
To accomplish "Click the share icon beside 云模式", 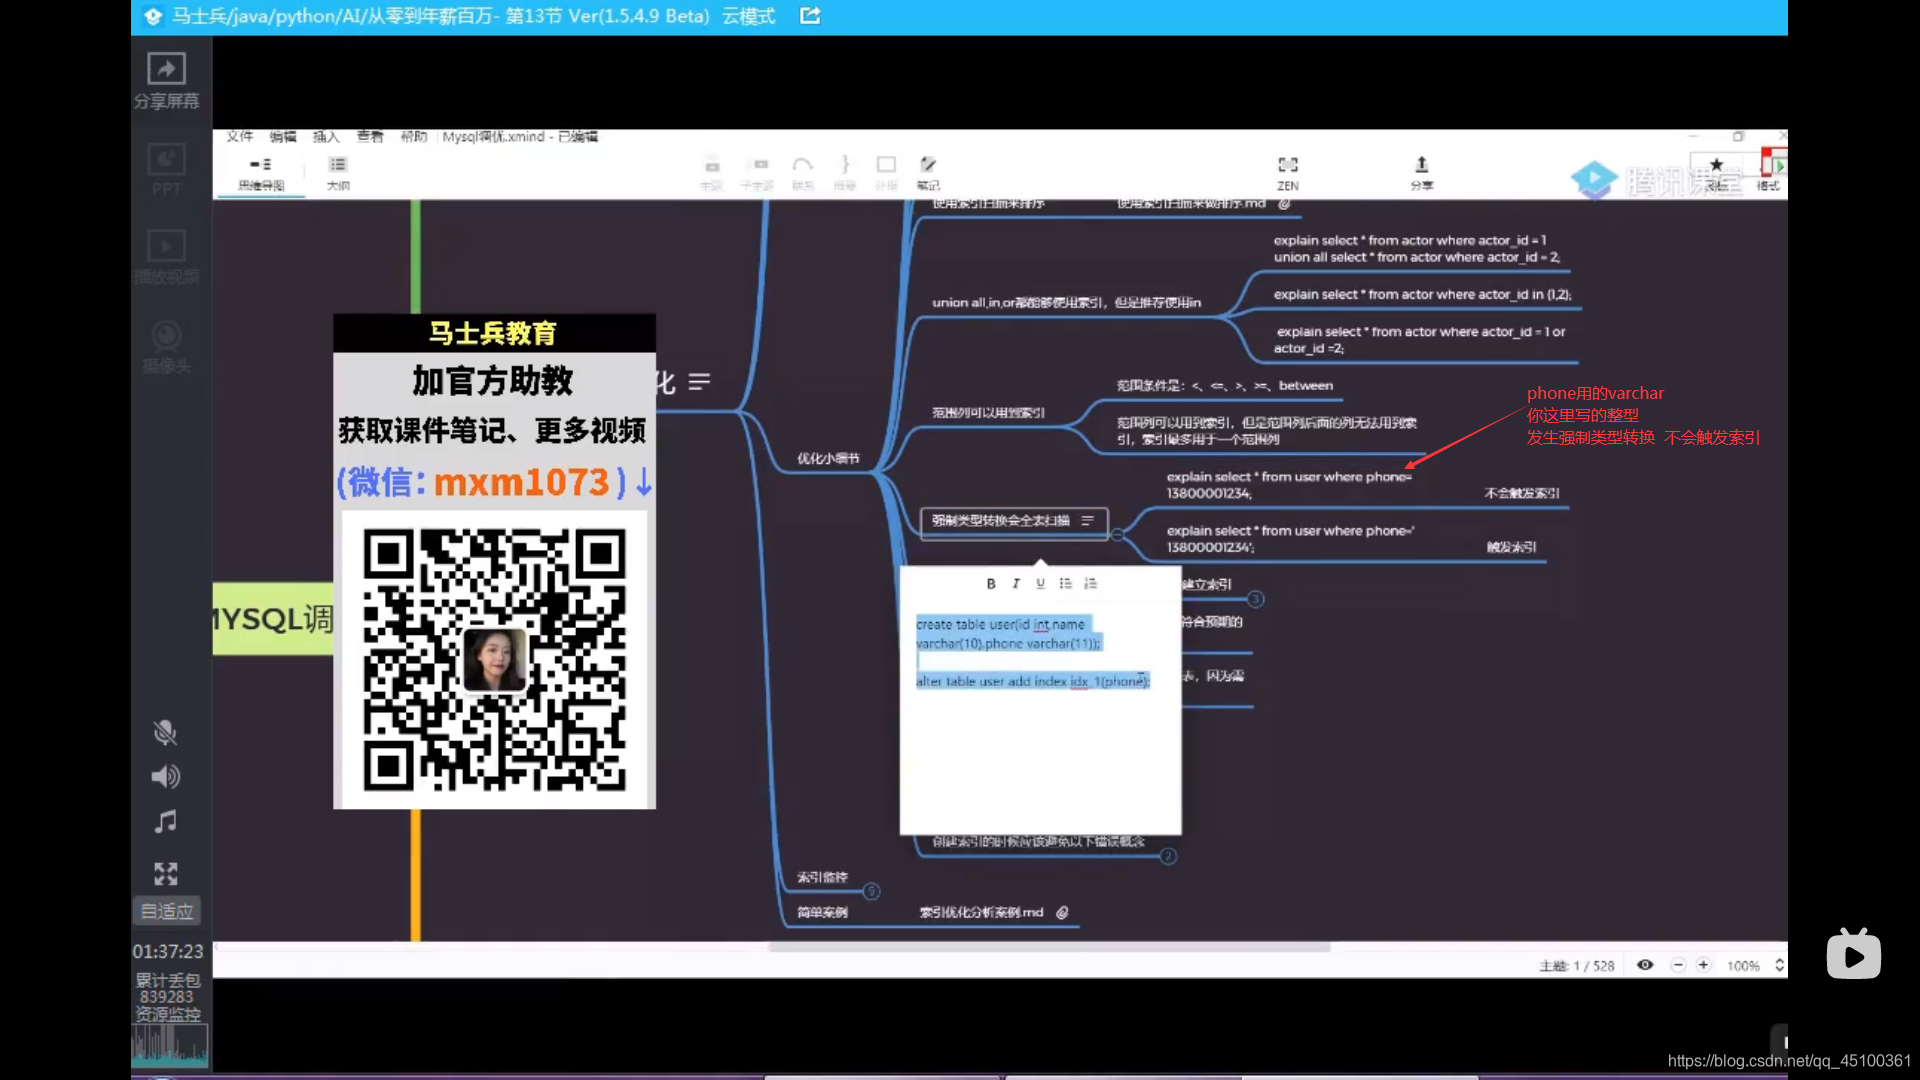I will pos(810,16).
